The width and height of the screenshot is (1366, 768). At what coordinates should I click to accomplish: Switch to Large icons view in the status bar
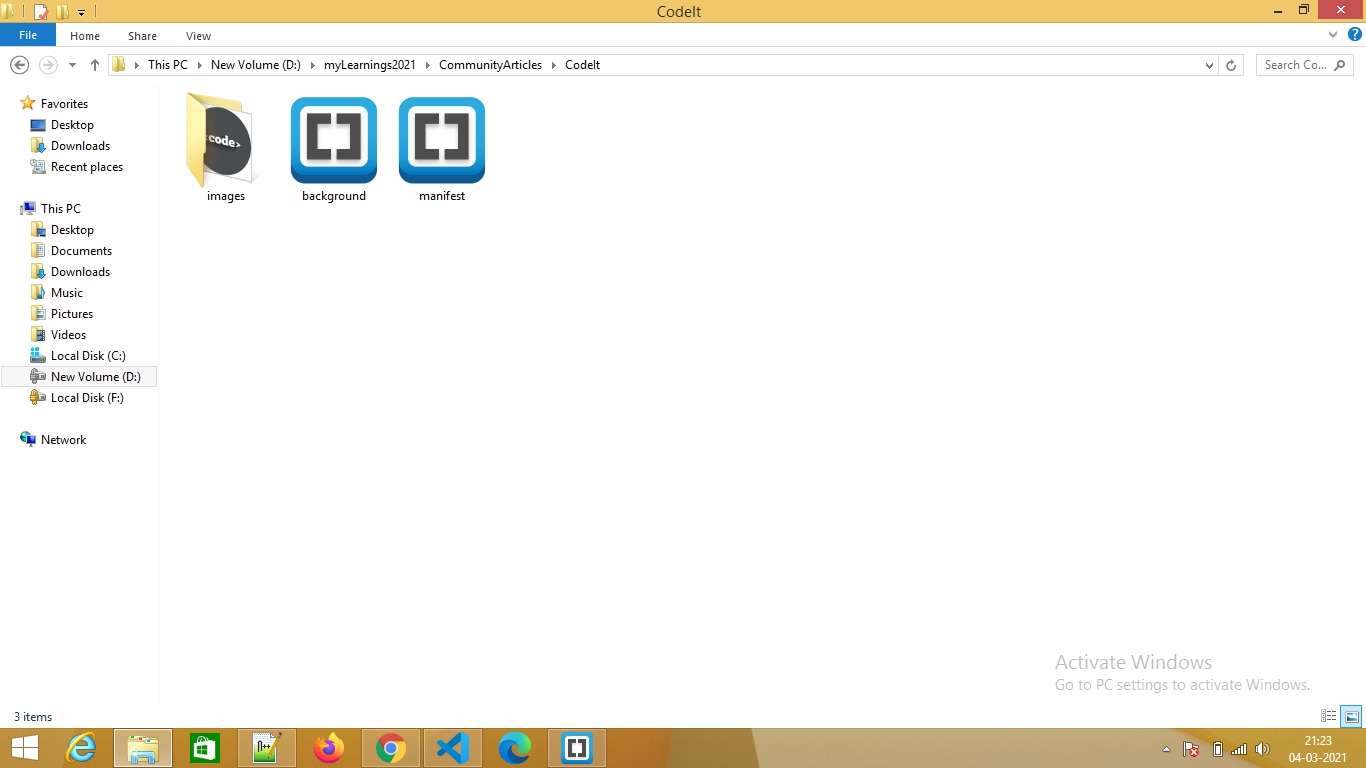coord(1351,716)
